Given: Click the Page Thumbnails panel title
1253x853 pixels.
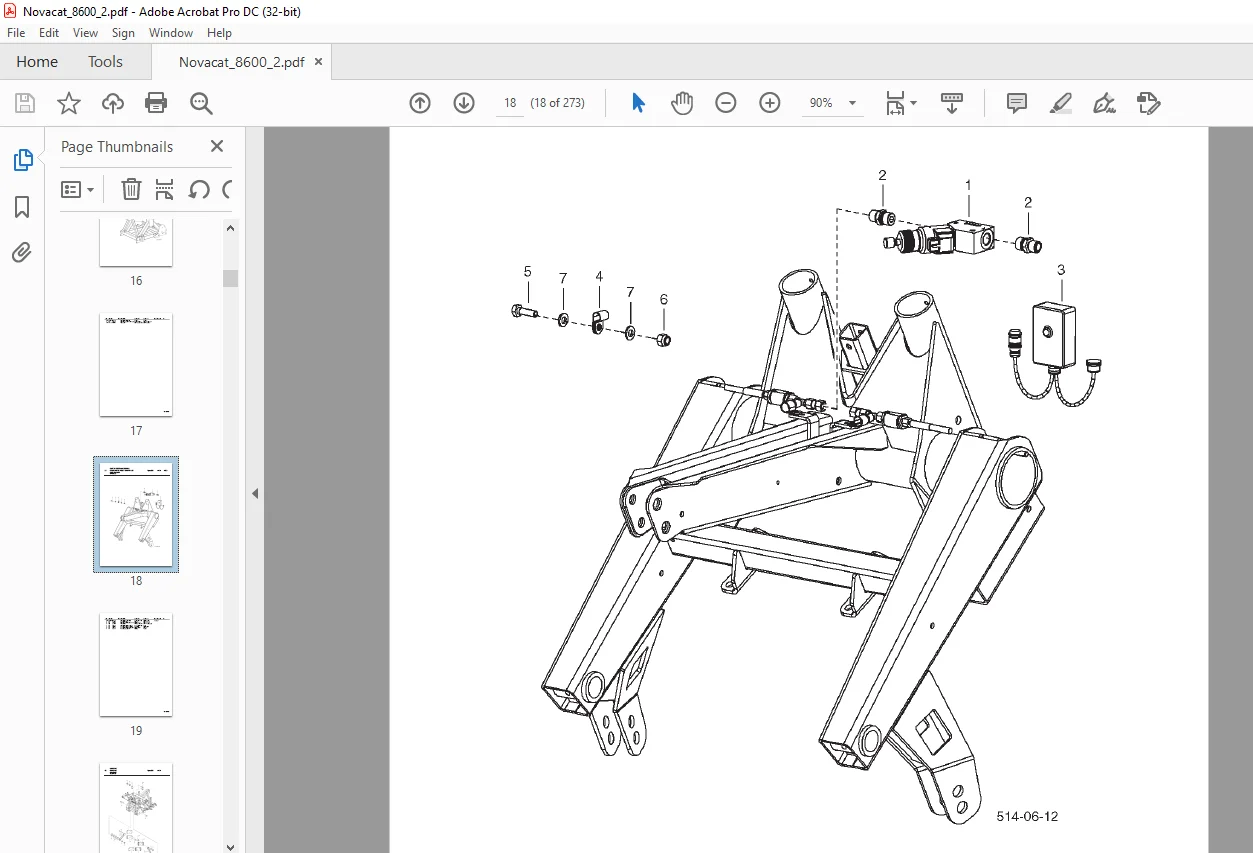Looking at the screenshot, I should [117, 146].
